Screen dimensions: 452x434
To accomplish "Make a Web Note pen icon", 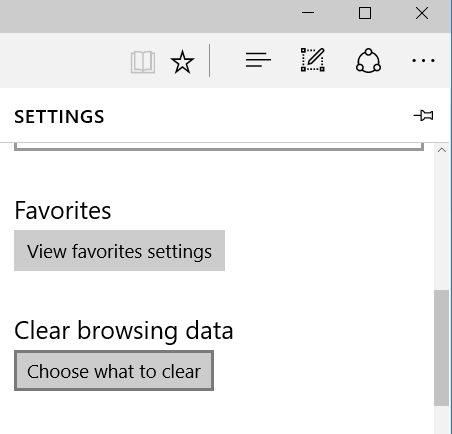I will coord(313,60).
